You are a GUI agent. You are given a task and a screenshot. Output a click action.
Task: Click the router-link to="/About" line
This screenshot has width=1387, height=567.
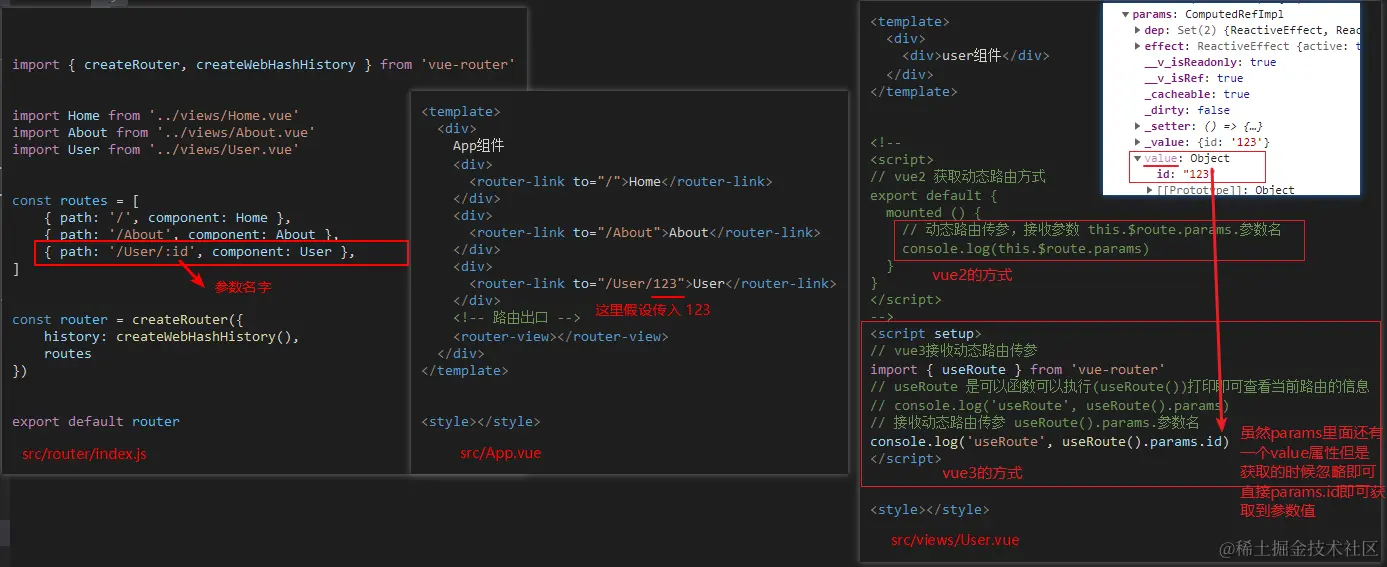(x=644, y=232)
